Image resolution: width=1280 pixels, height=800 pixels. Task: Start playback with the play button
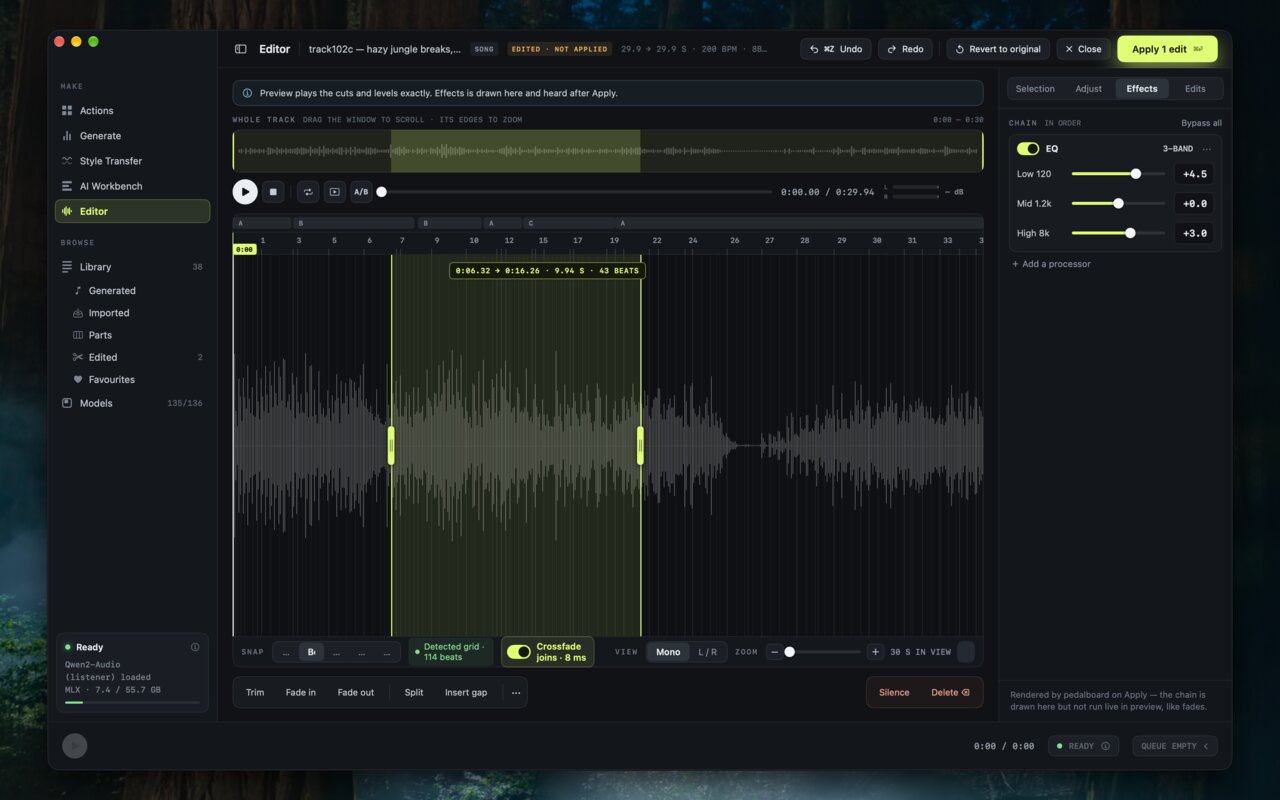click(x=245, y=192)
